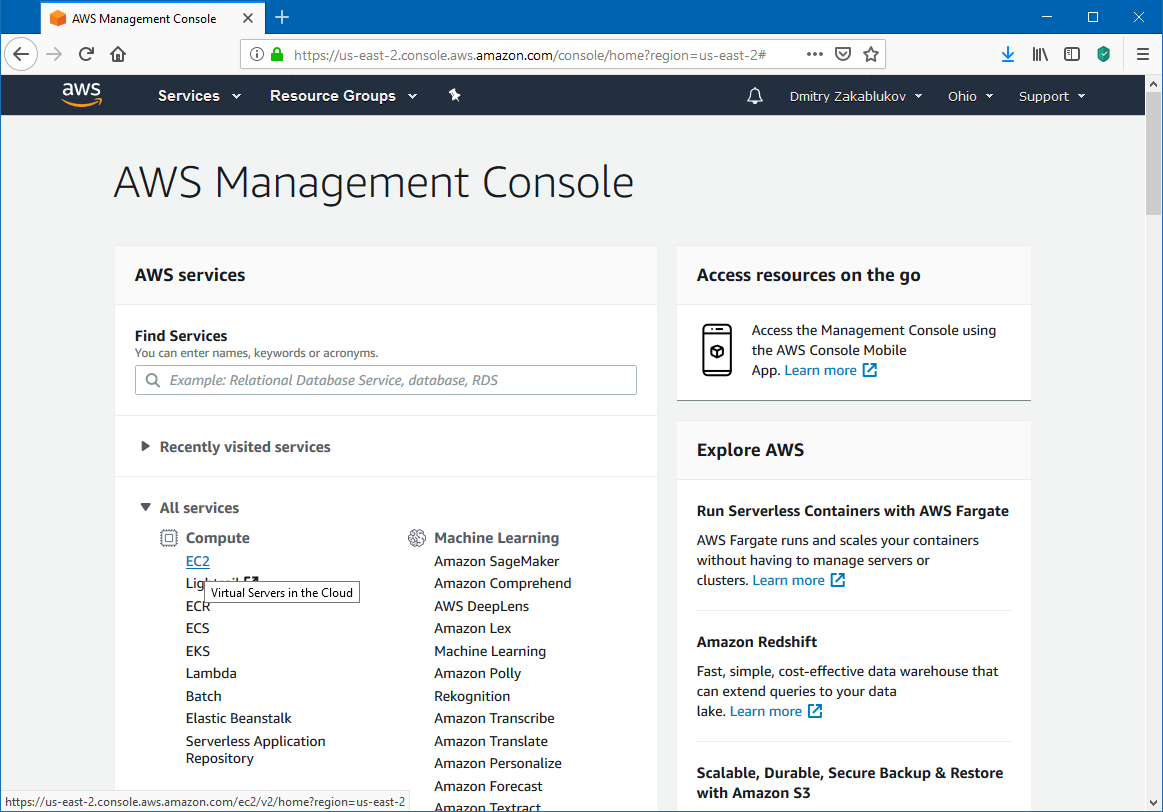Screen dimensions: 1163x812
Task: Open Elastic Beanstalk service
Action: click(x=238, y=718)
